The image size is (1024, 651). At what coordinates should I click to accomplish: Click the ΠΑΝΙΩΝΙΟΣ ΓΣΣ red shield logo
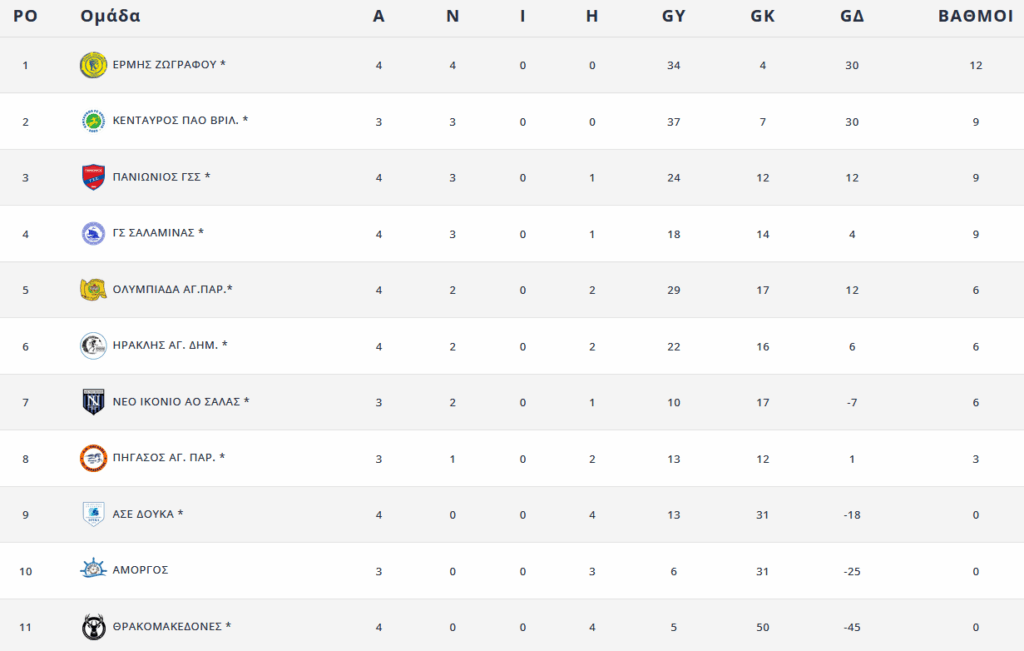93,178
